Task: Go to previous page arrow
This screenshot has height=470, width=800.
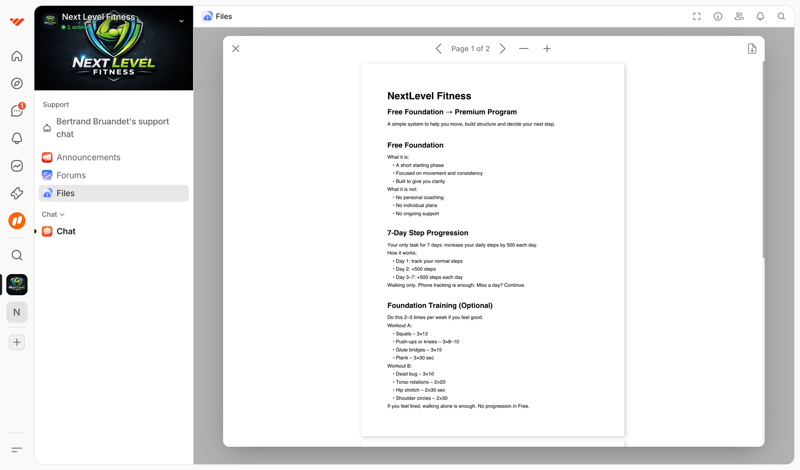Action: (438, 49)
